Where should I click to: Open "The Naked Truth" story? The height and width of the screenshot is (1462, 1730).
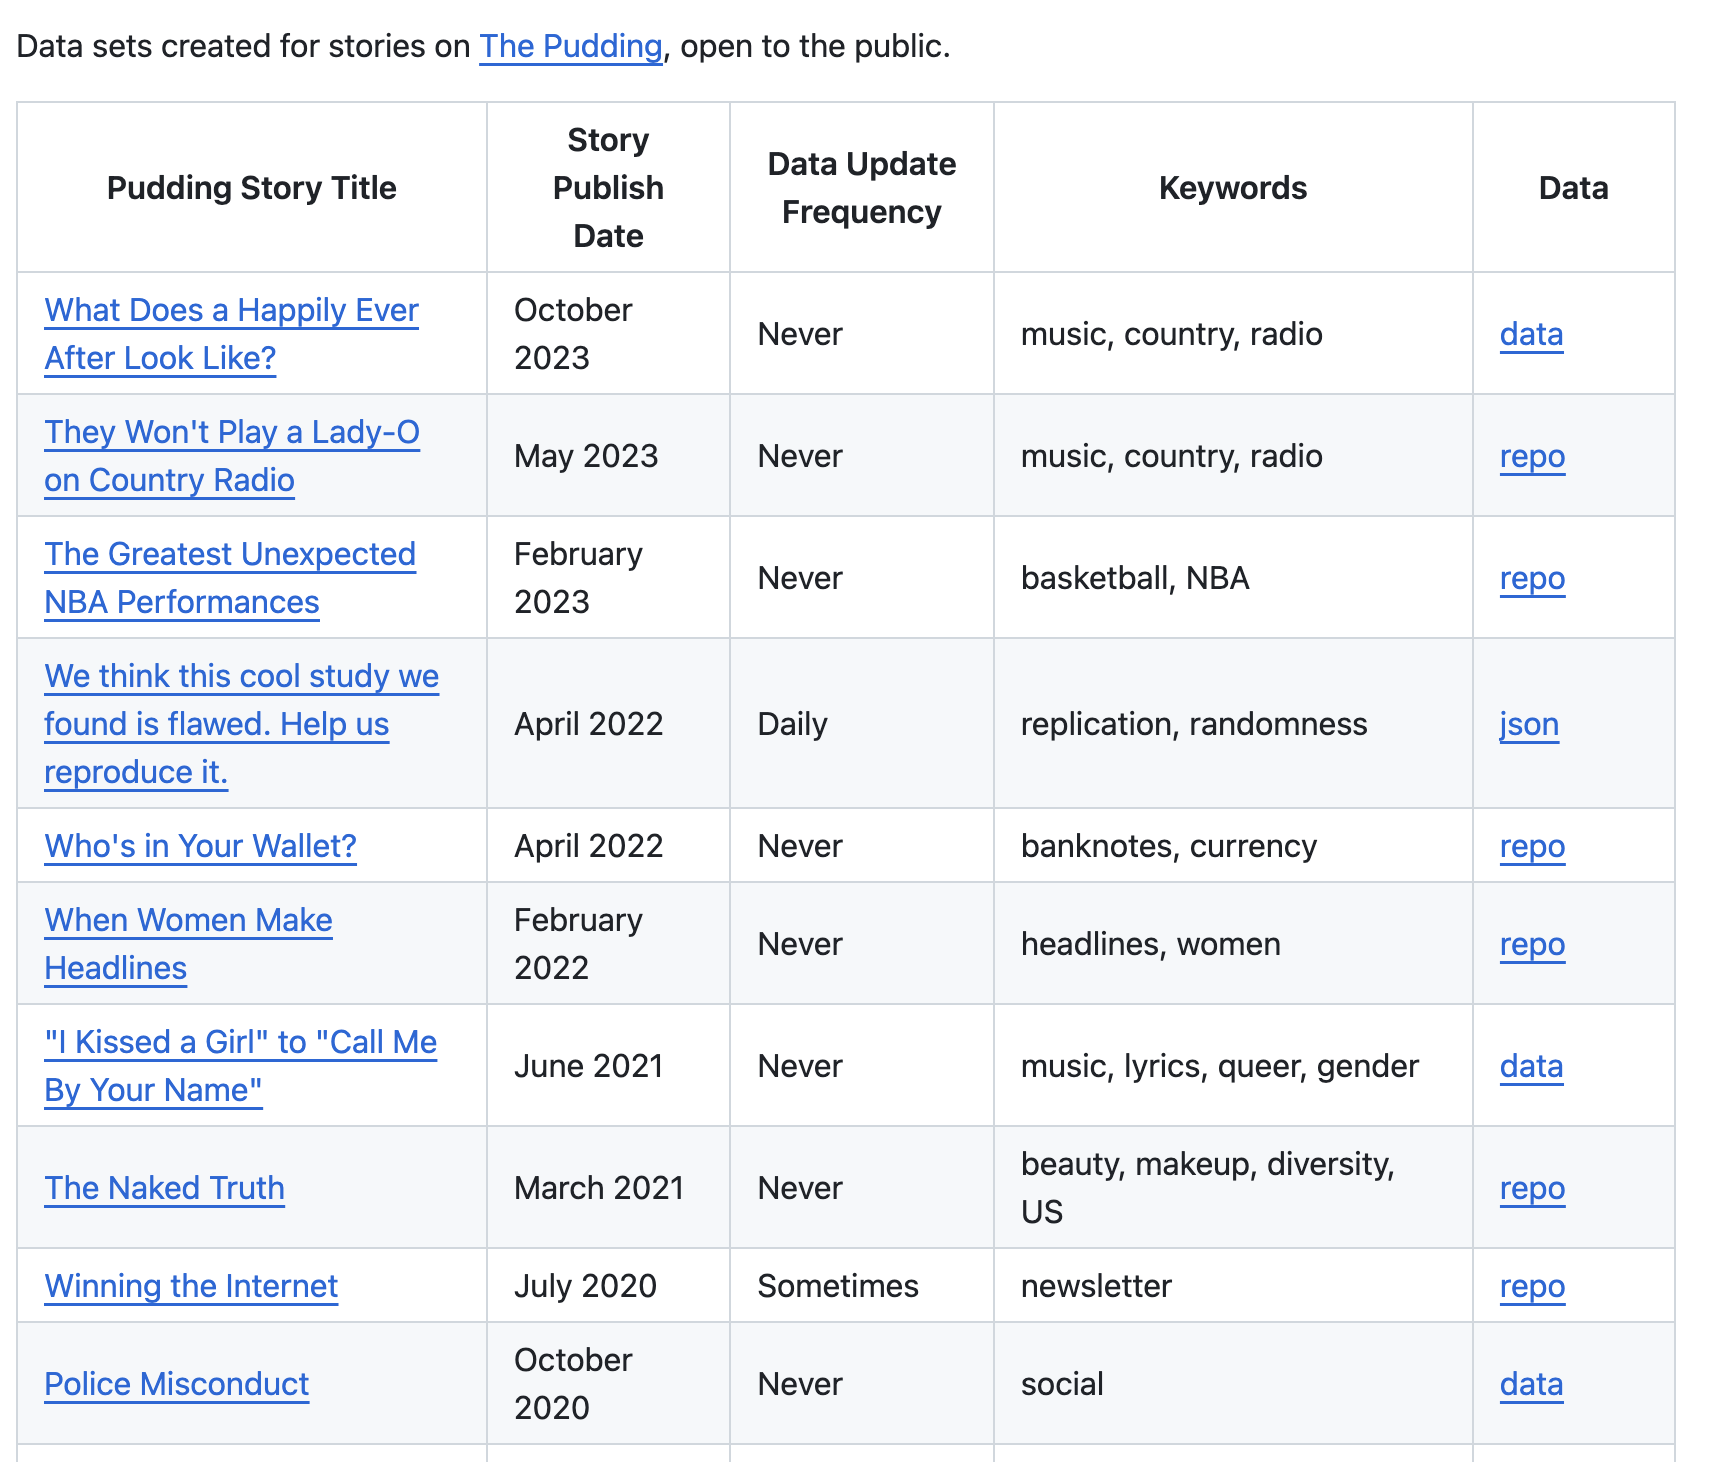164,1187
